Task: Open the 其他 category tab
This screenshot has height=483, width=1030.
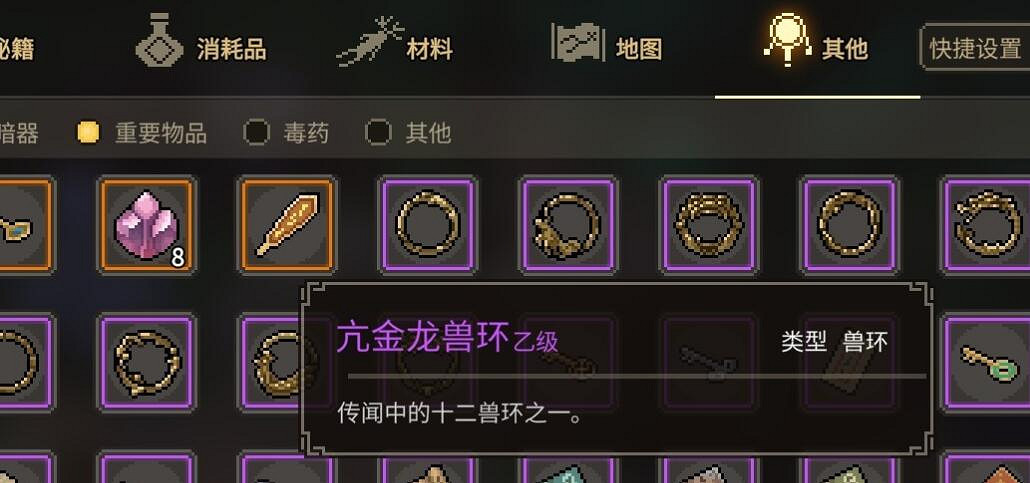Action: (845, 49)
